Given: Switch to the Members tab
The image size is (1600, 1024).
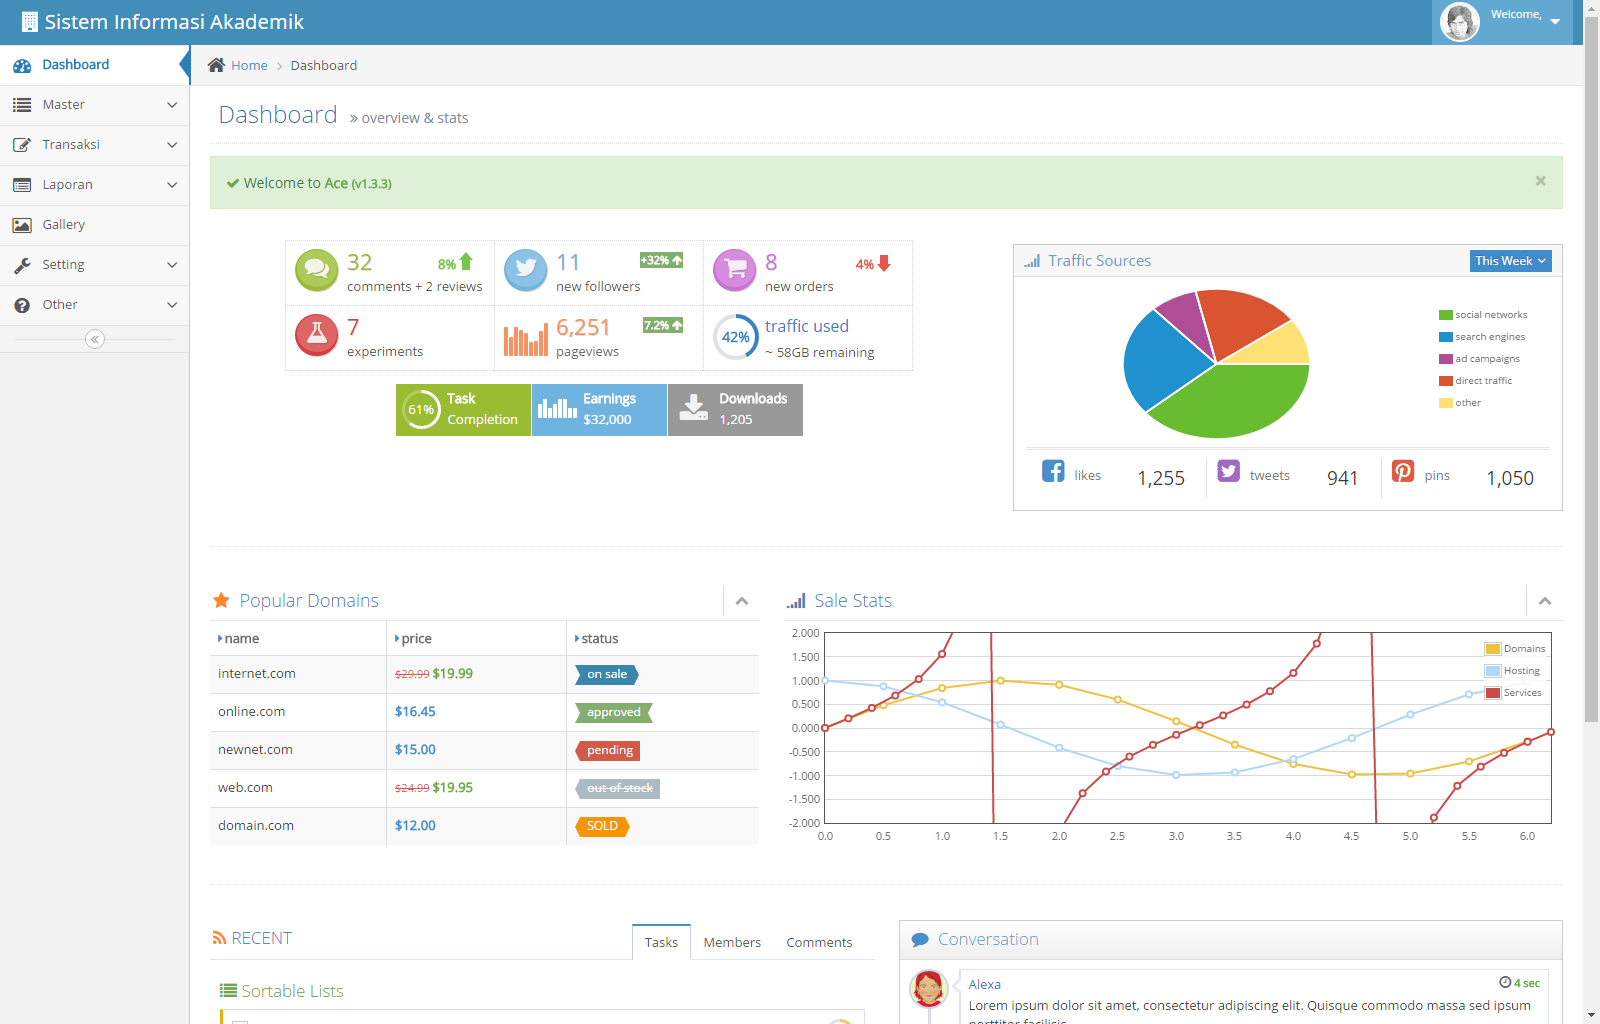Looking at the screenshot, I should coord(732,942).
